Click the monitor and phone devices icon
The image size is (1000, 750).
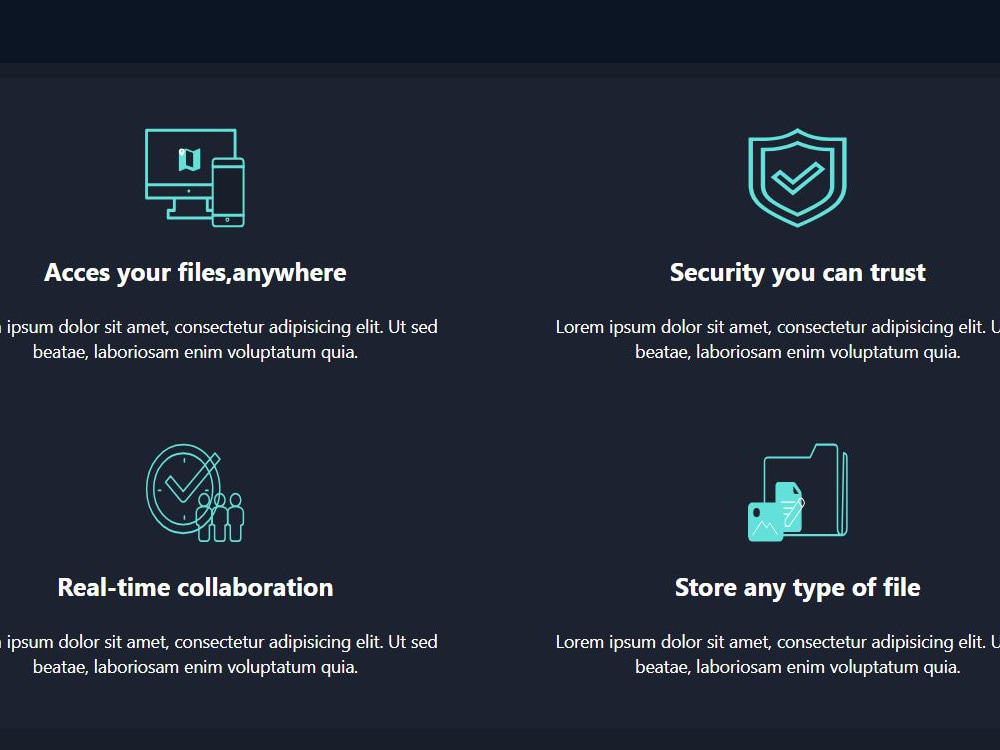[195, 178]
